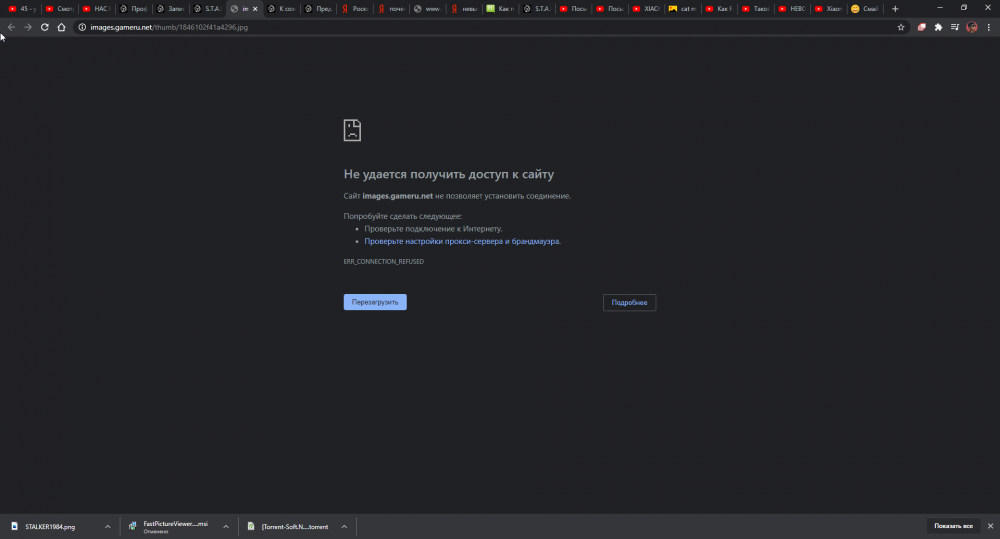Close the active images.gameru.net tab
The width and height of the screenshot is (1000, 539).
(255, 9)
